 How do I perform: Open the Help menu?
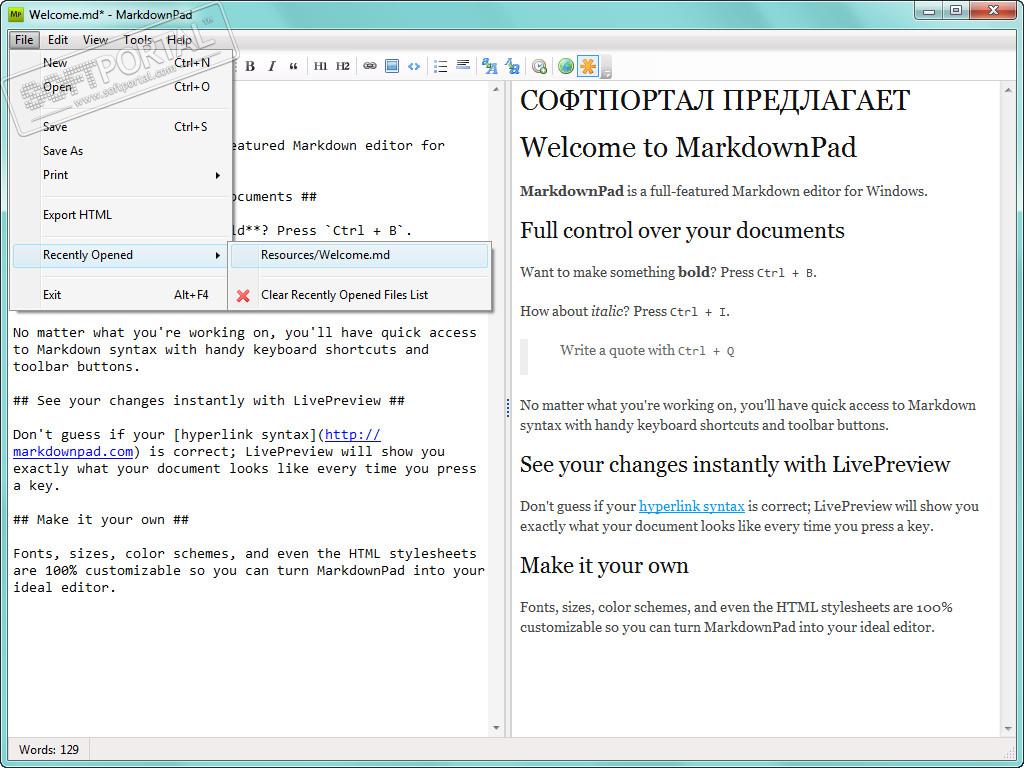click(x=179, y=40)
